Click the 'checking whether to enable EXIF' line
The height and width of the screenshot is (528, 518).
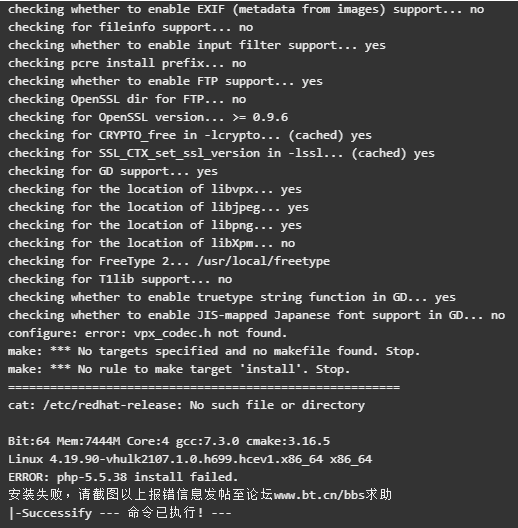pyautogui.click(x=246, y=9)
